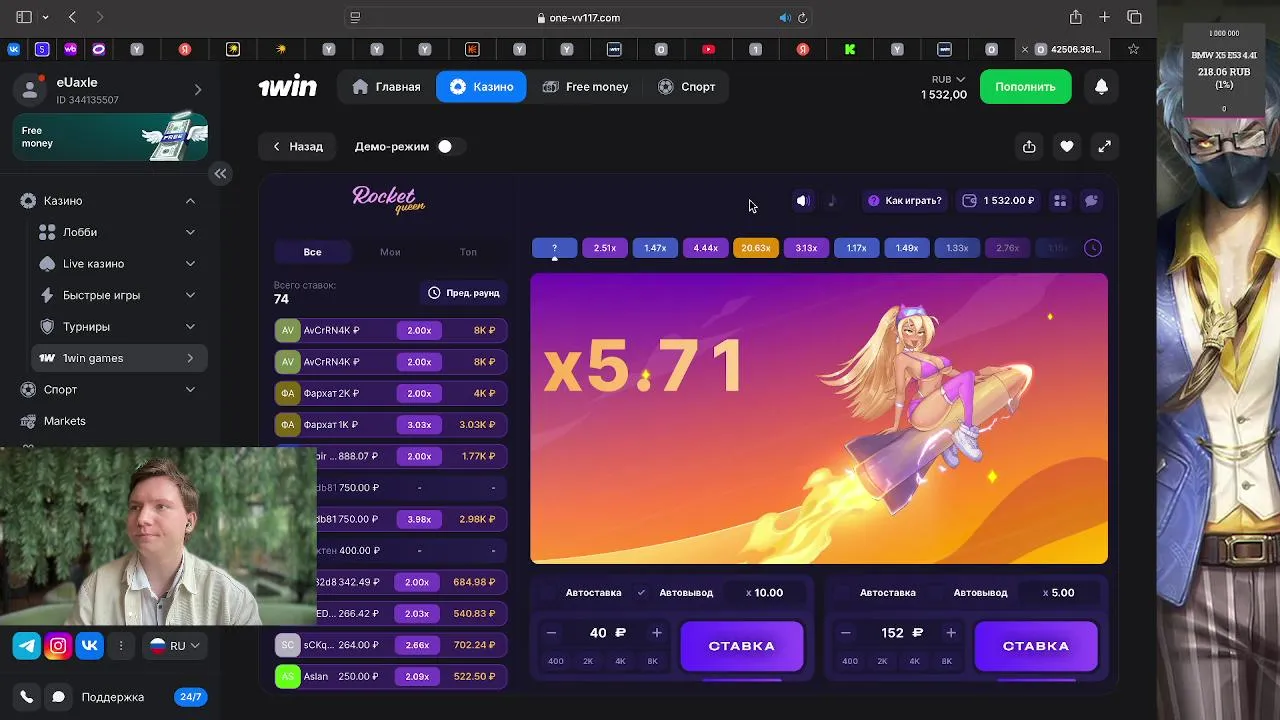The image size is (1280, 720).
Task: Open Казино in top navigation
Action: (x=481, y=87)
